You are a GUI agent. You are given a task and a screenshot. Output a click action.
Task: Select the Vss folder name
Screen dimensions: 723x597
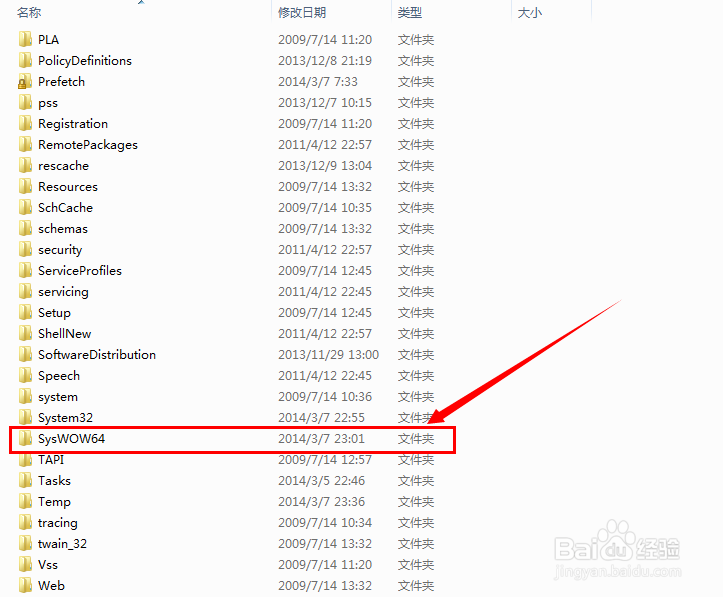tap(48, 565)
